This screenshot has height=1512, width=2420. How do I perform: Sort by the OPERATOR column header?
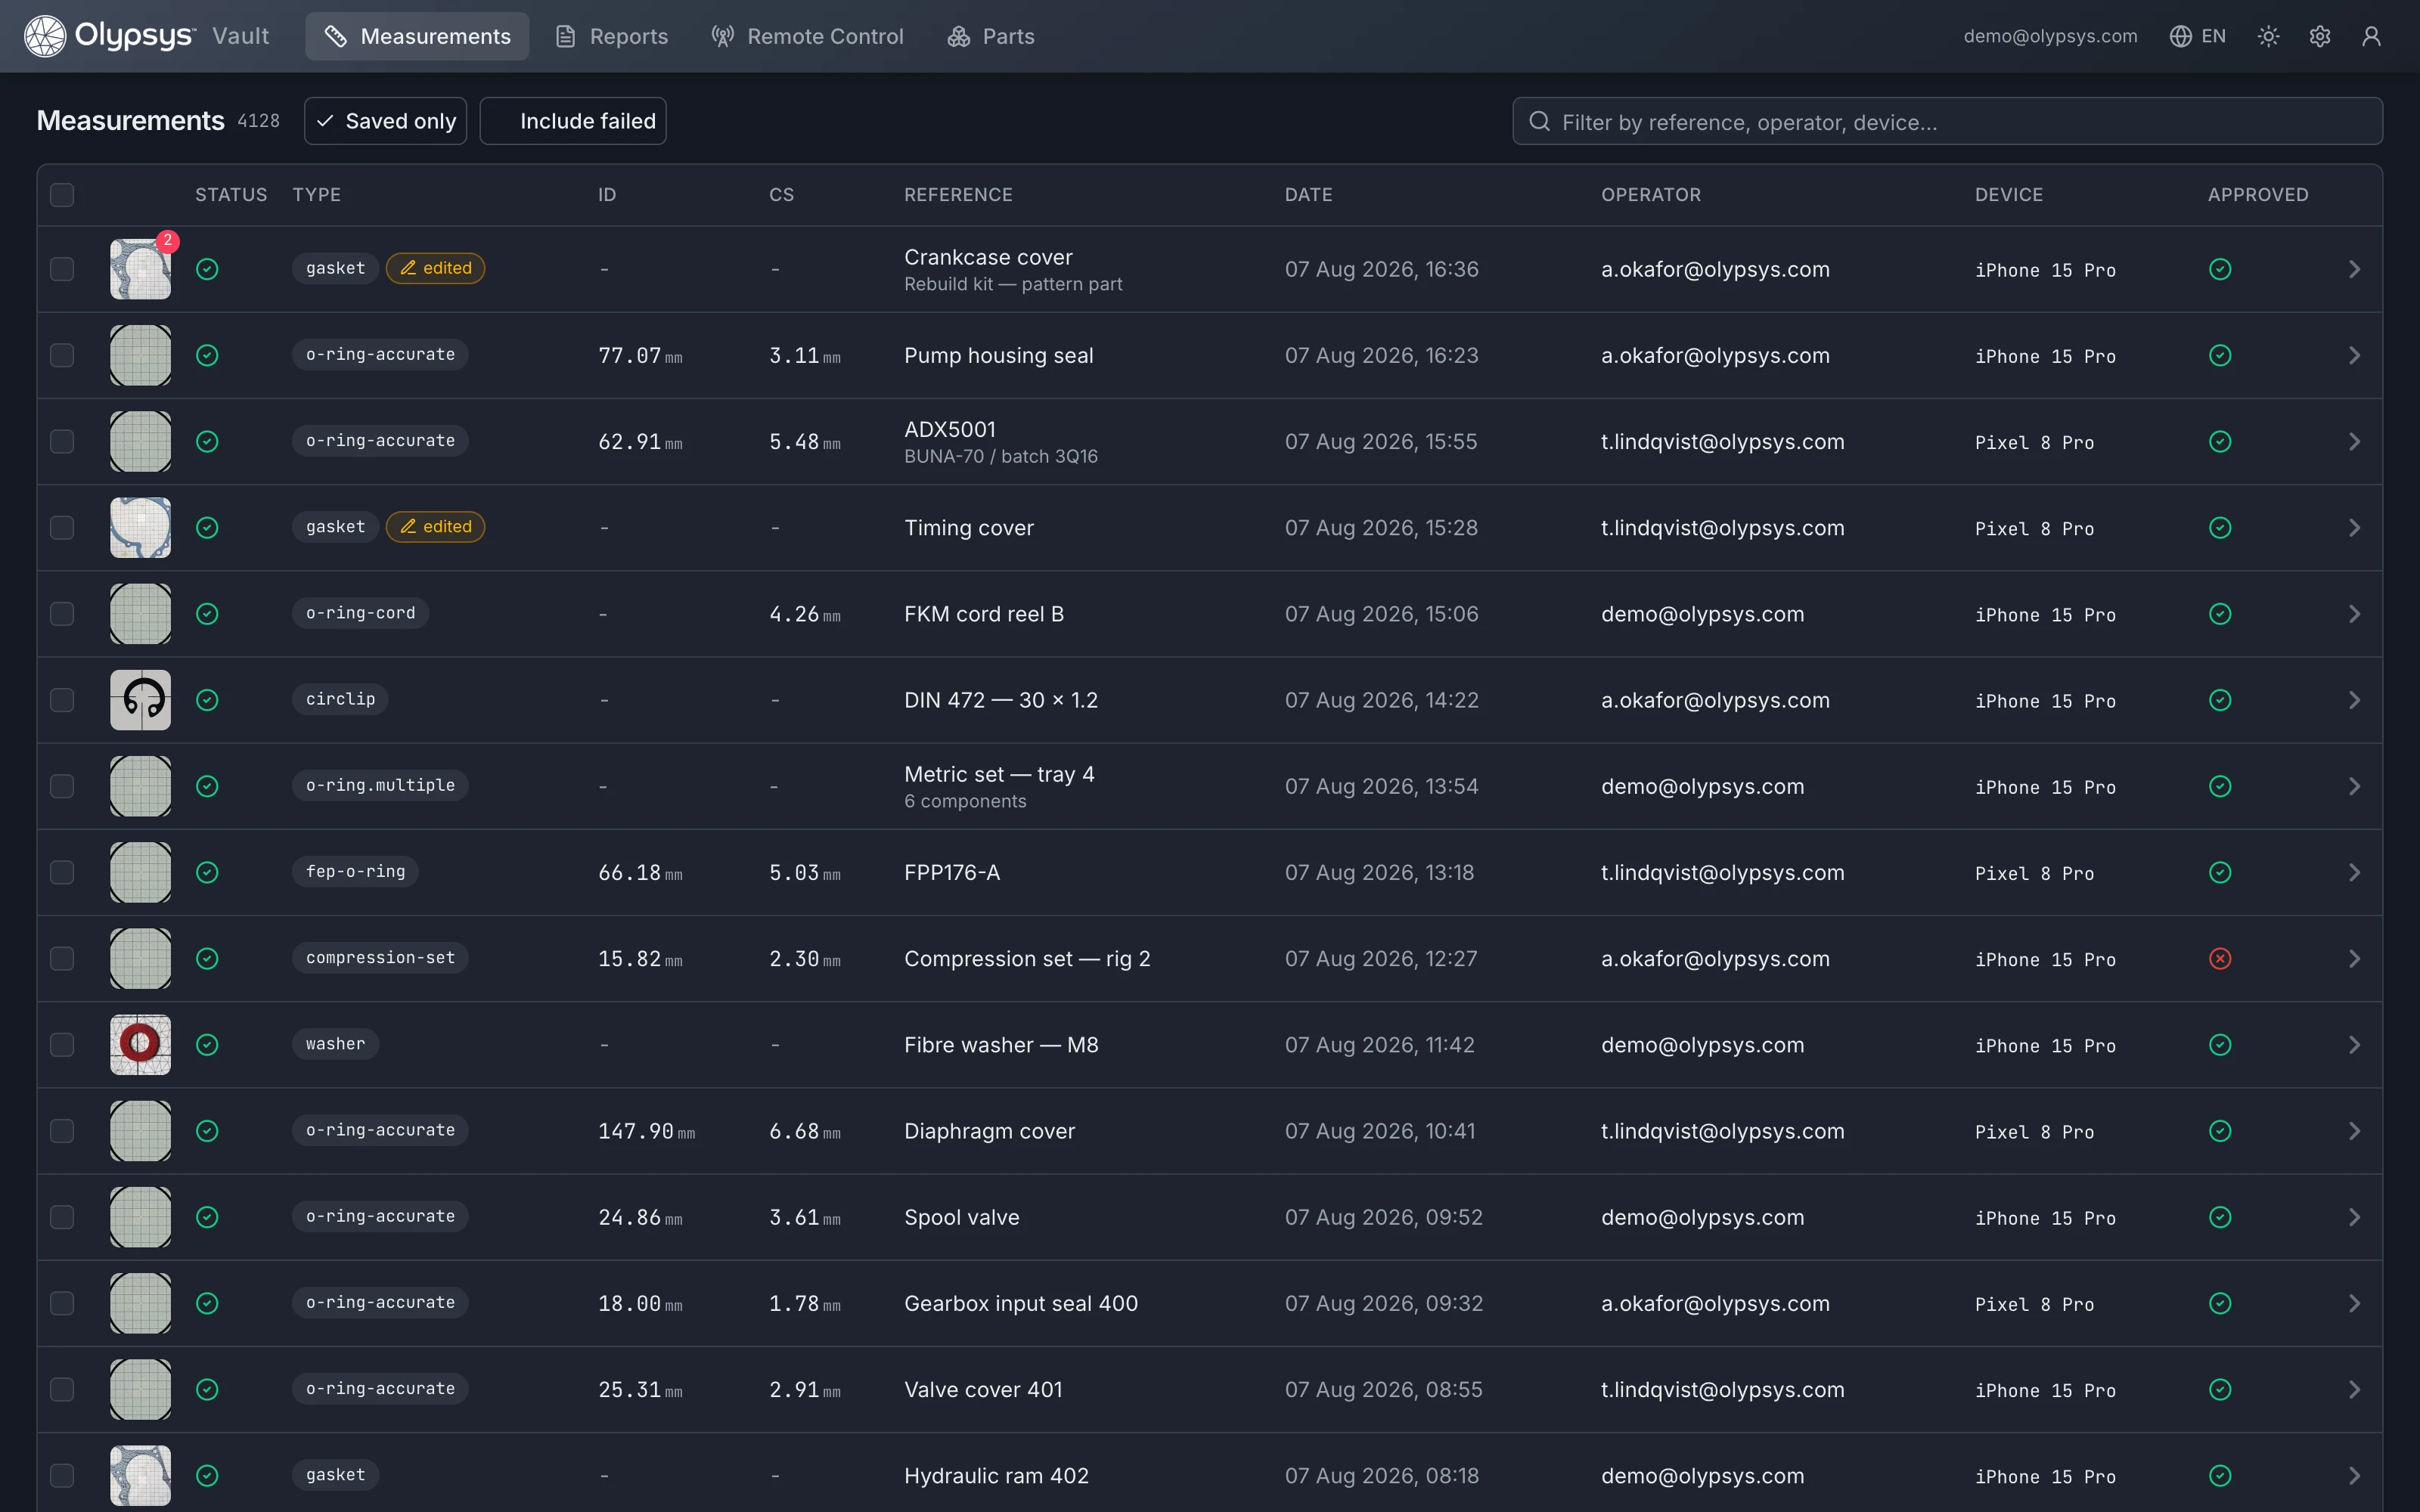point(1651,194)
